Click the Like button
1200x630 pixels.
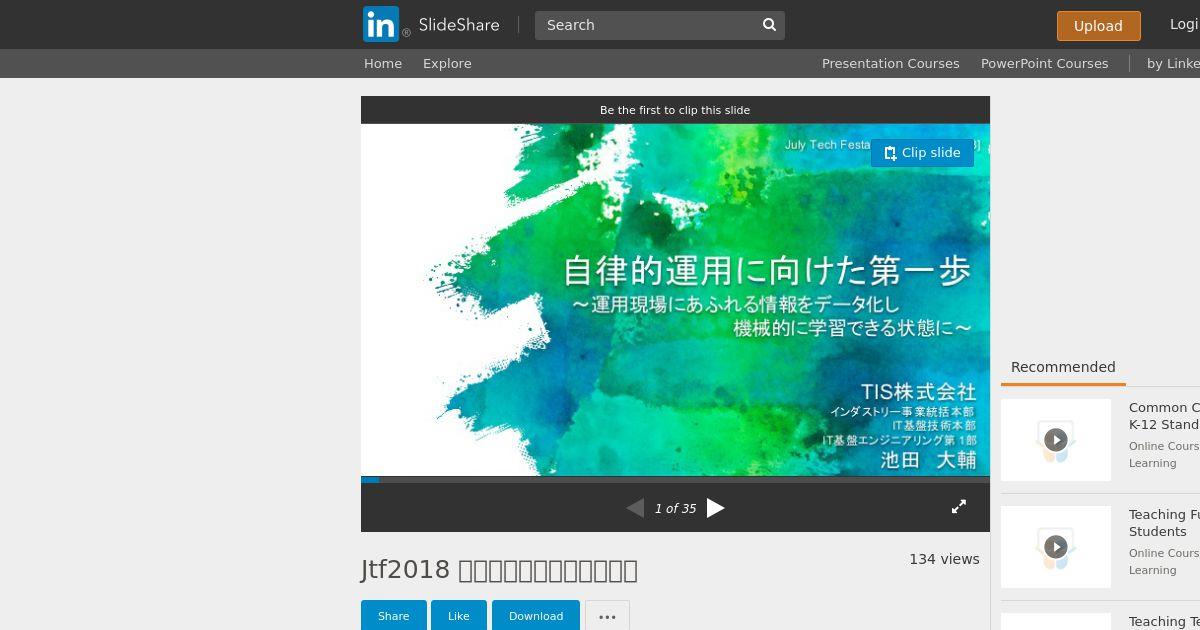[x=458, y=616]
